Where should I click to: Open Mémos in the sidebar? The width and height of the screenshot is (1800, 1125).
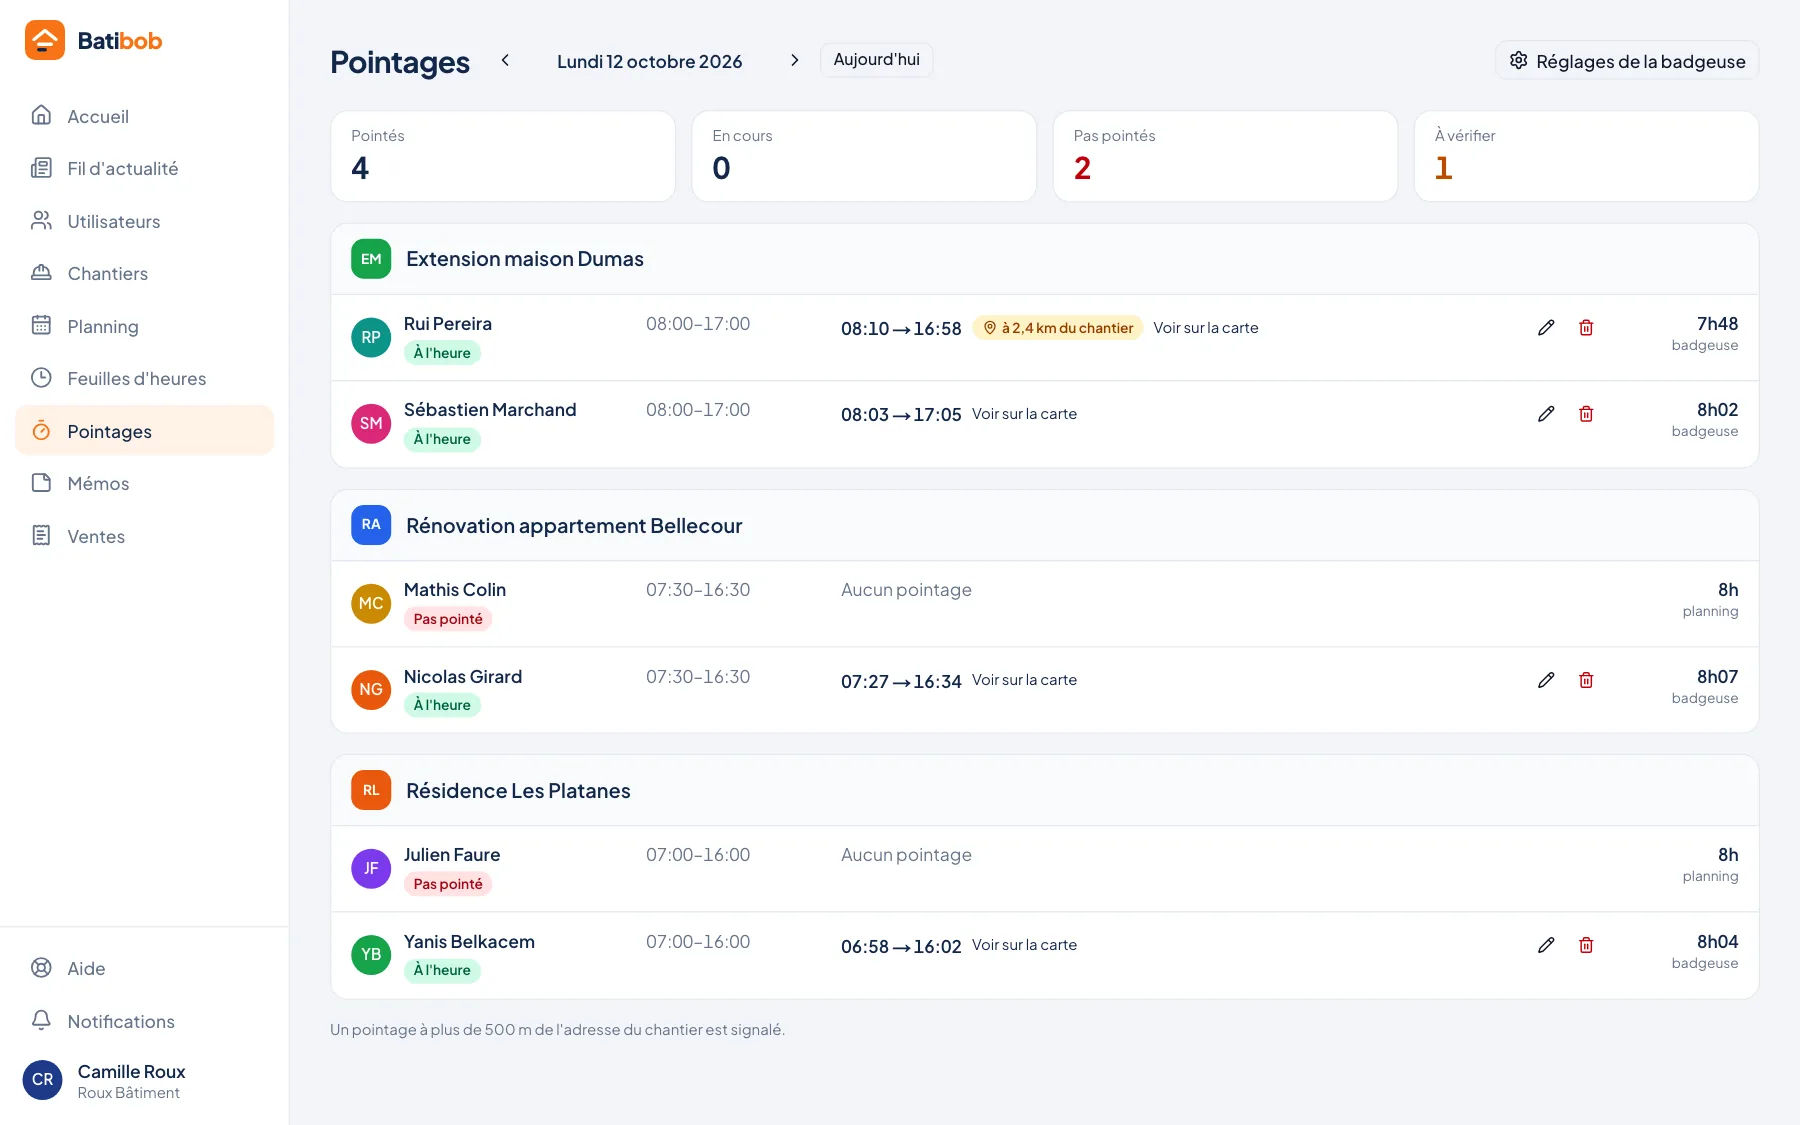[145, 483]
